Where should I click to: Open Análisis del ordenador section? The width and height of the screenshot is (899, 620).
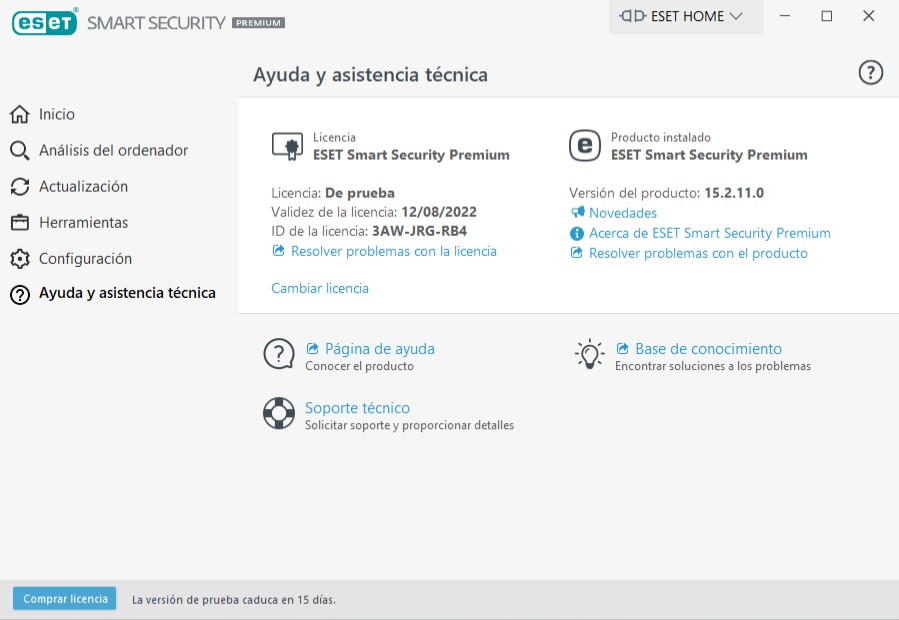114,150
